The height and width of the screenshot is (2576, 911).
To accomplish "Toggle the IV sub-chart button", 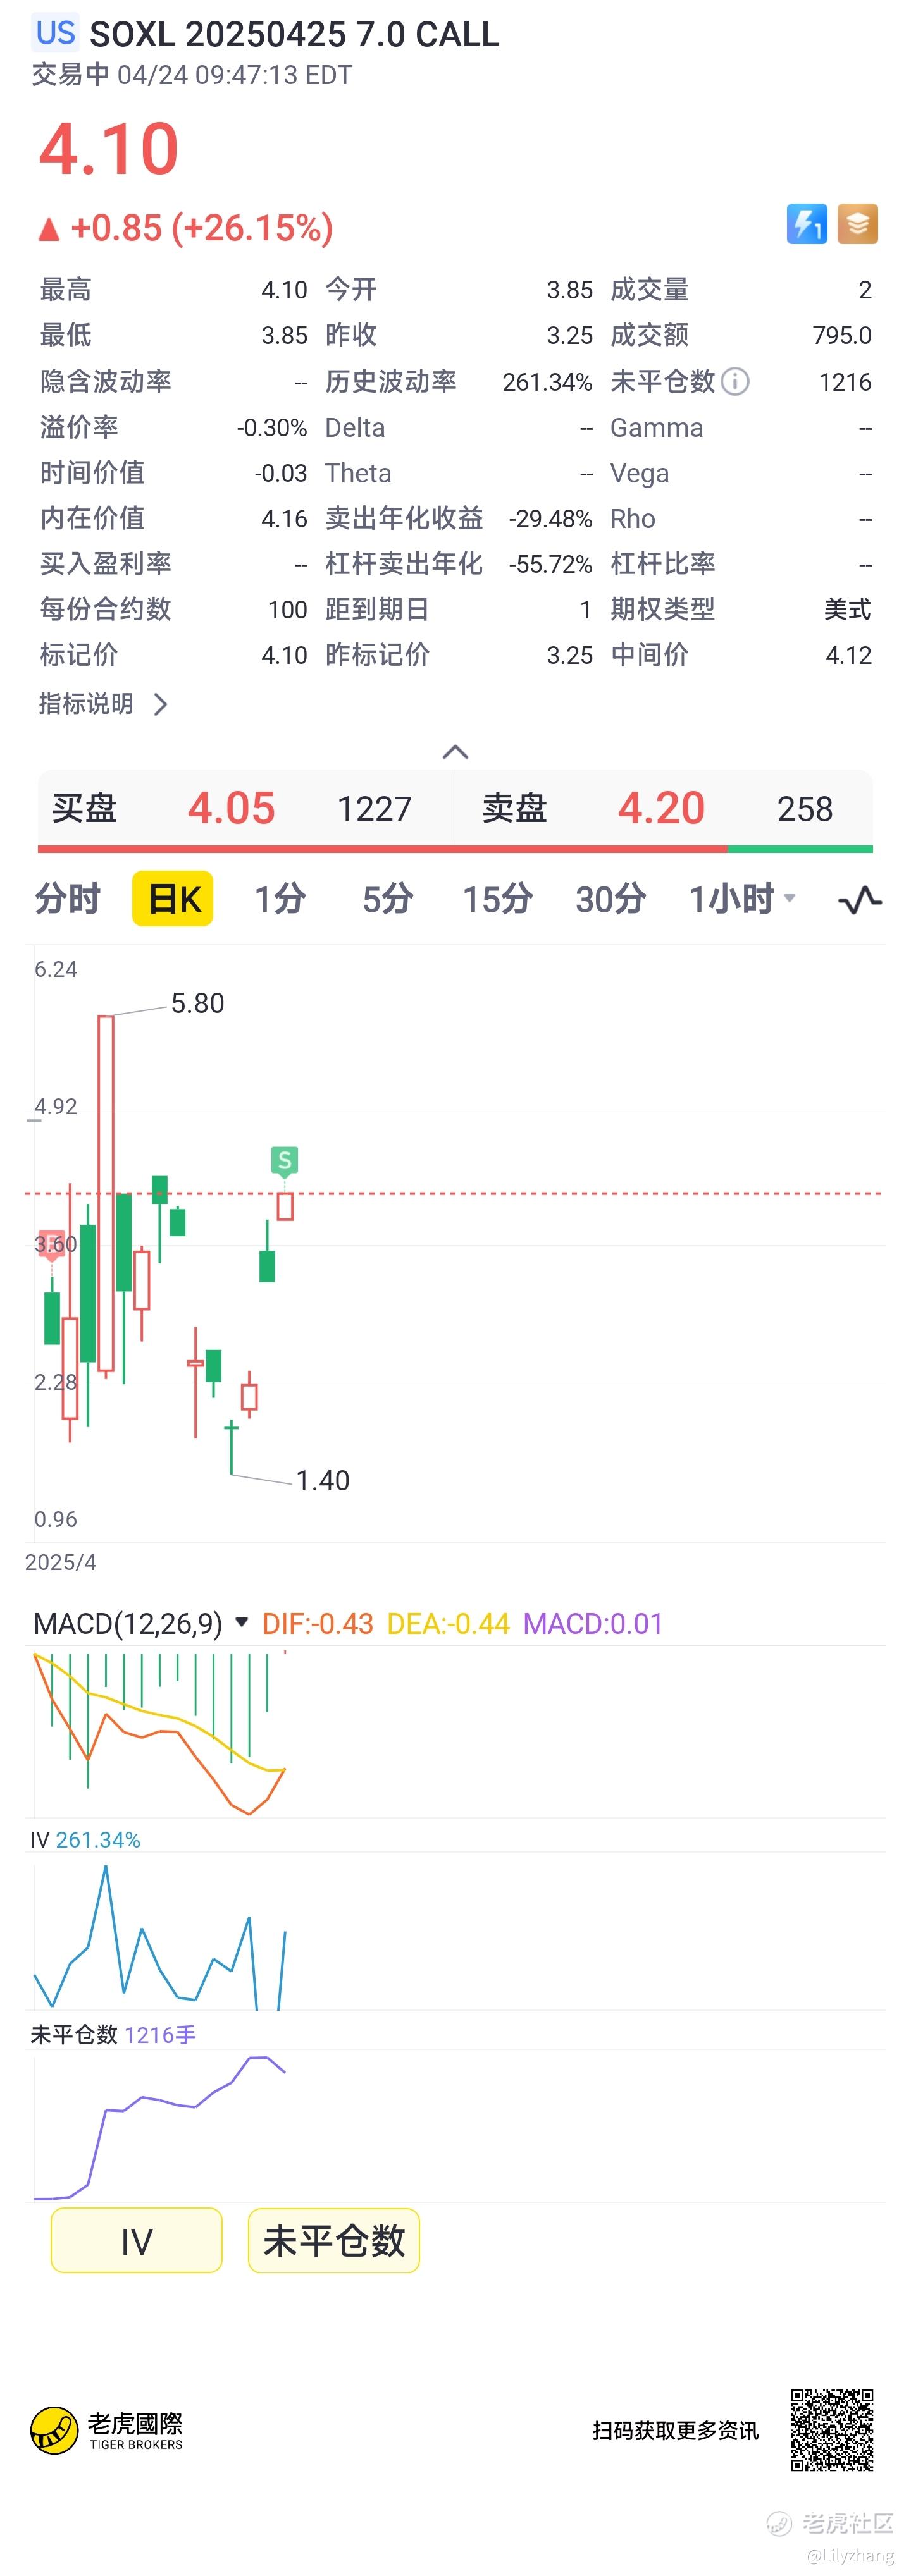I will click(x=137, y=2241).
